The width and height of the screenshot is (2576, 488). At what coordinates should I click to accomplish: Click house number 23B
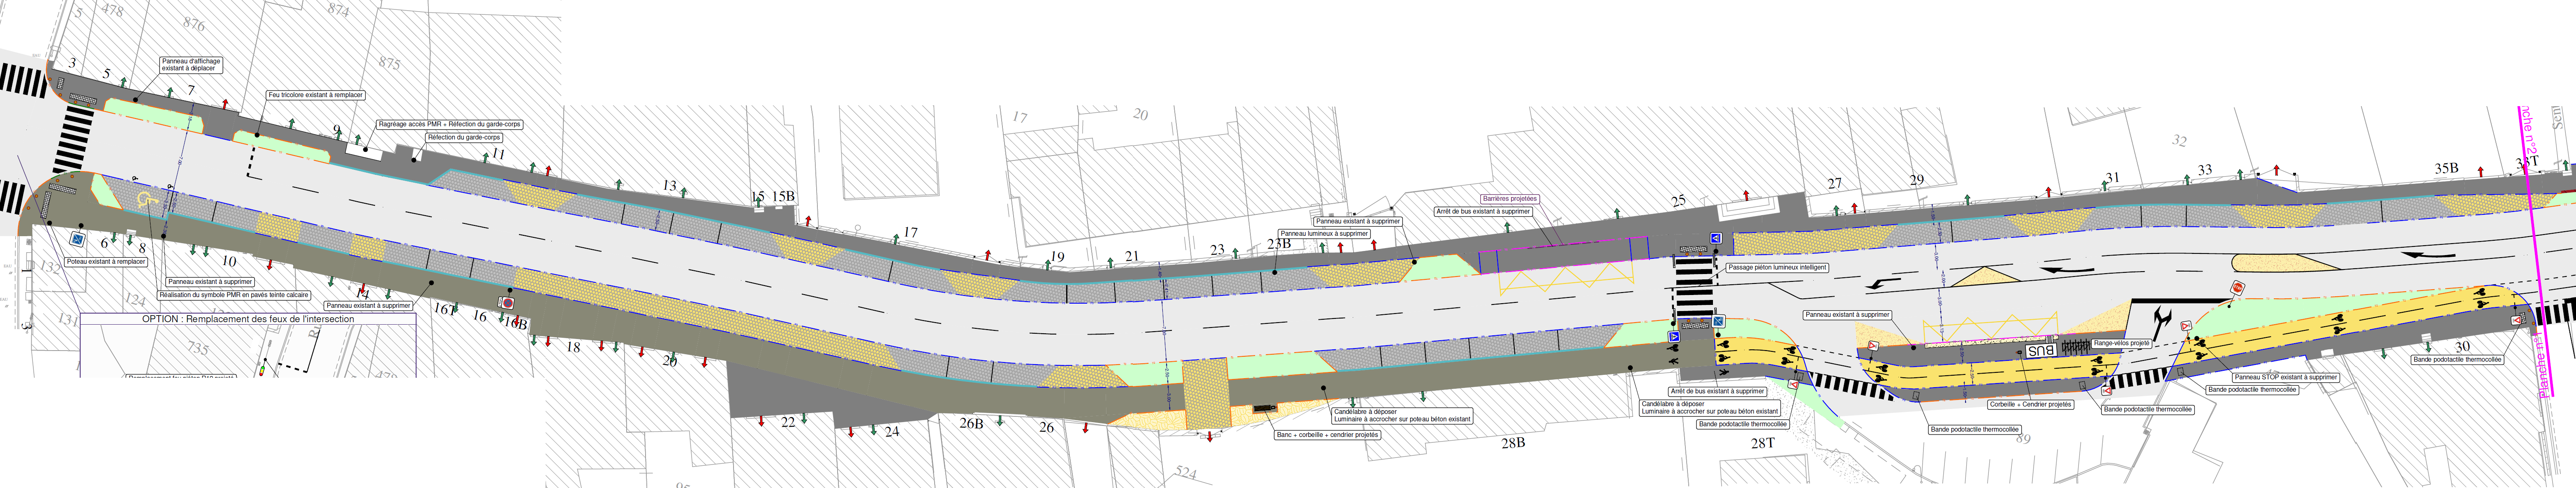tap(1279, 244)
